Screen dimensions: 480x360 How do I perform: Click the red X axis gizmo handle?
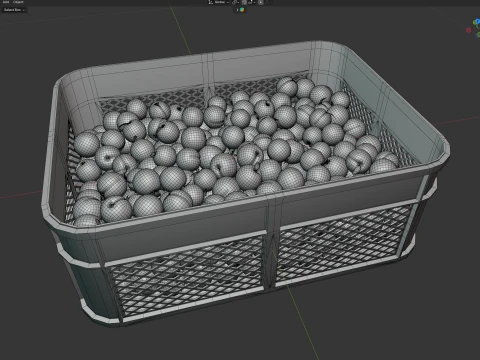(x=468, y=30)
